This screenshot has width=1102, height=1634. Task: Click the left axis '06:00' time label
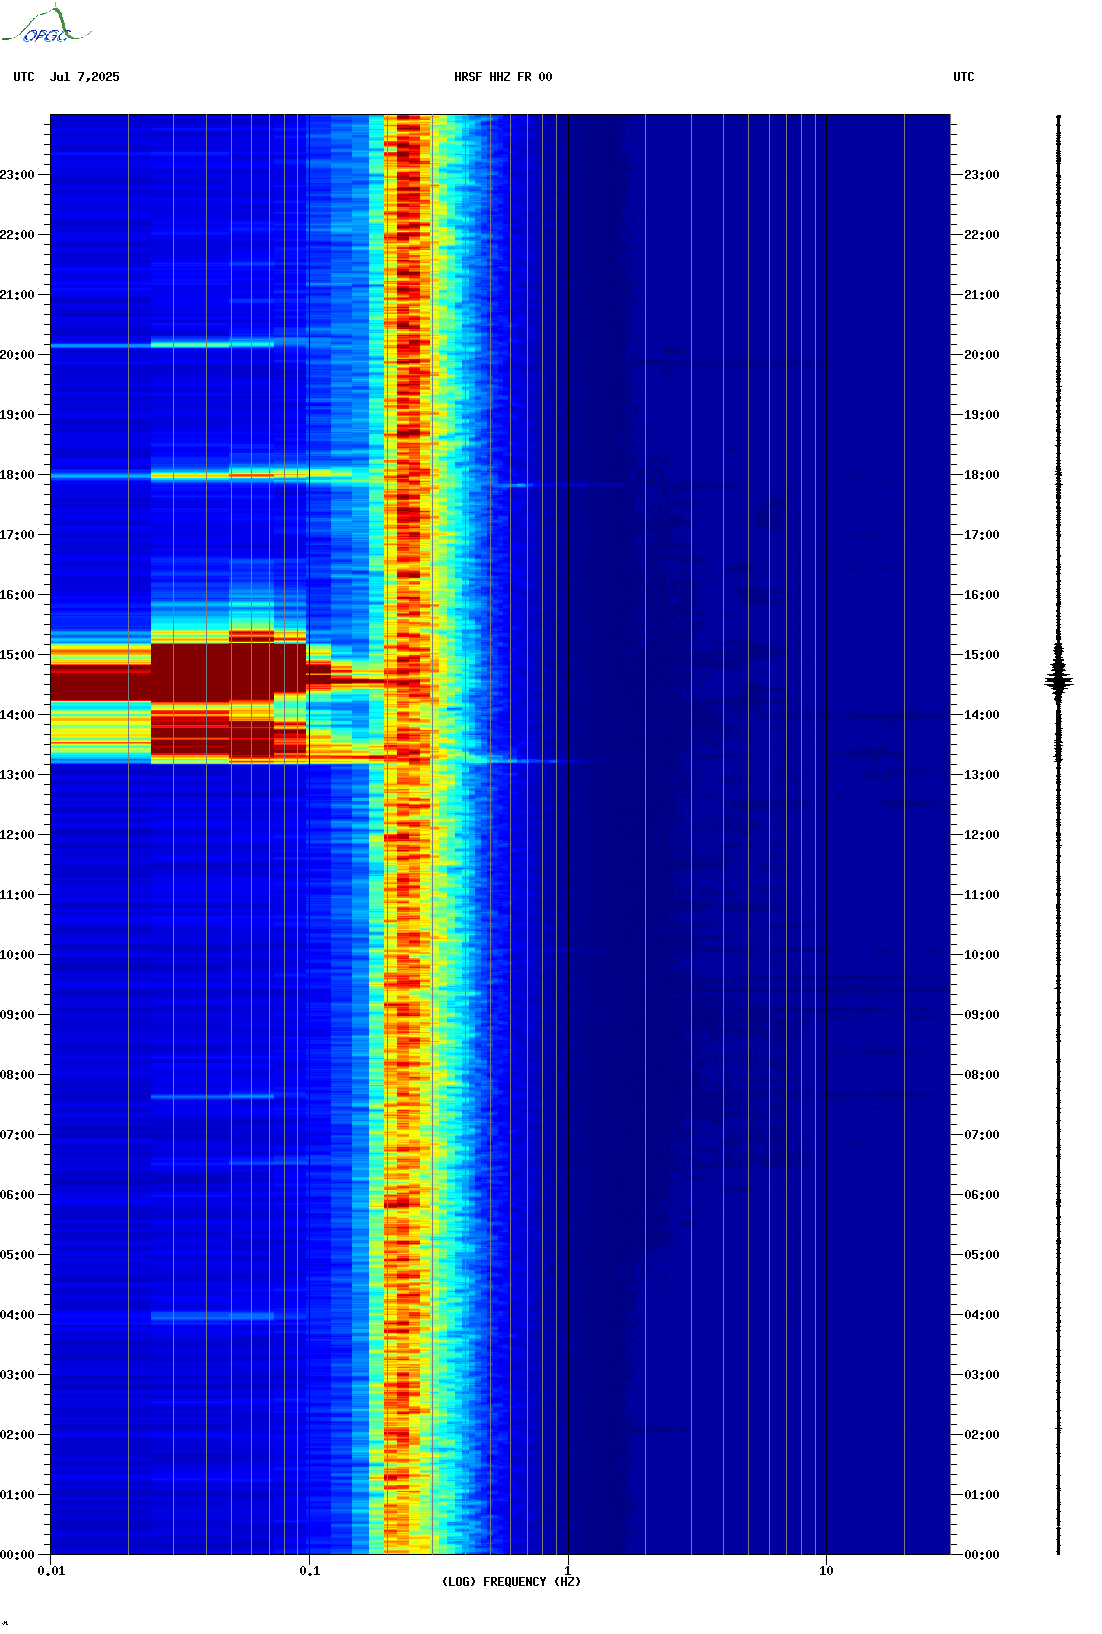[x=17, y=1195]
